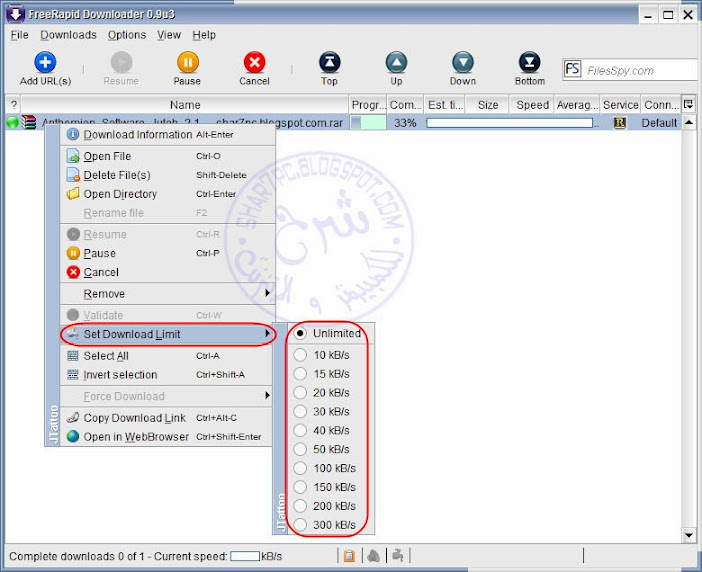Sort downloads by the Name column header
This screenshot has width=702, height=572.
(185, 105)
